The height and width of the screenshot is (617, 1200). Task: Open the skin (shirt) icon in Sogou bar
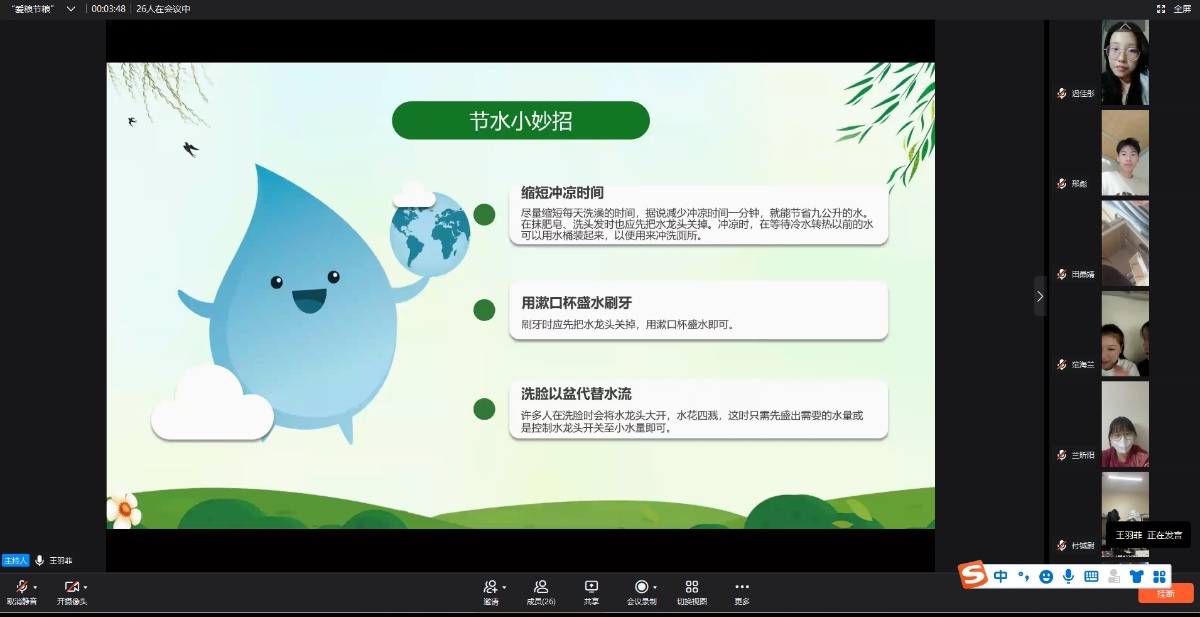(1136, 576)
